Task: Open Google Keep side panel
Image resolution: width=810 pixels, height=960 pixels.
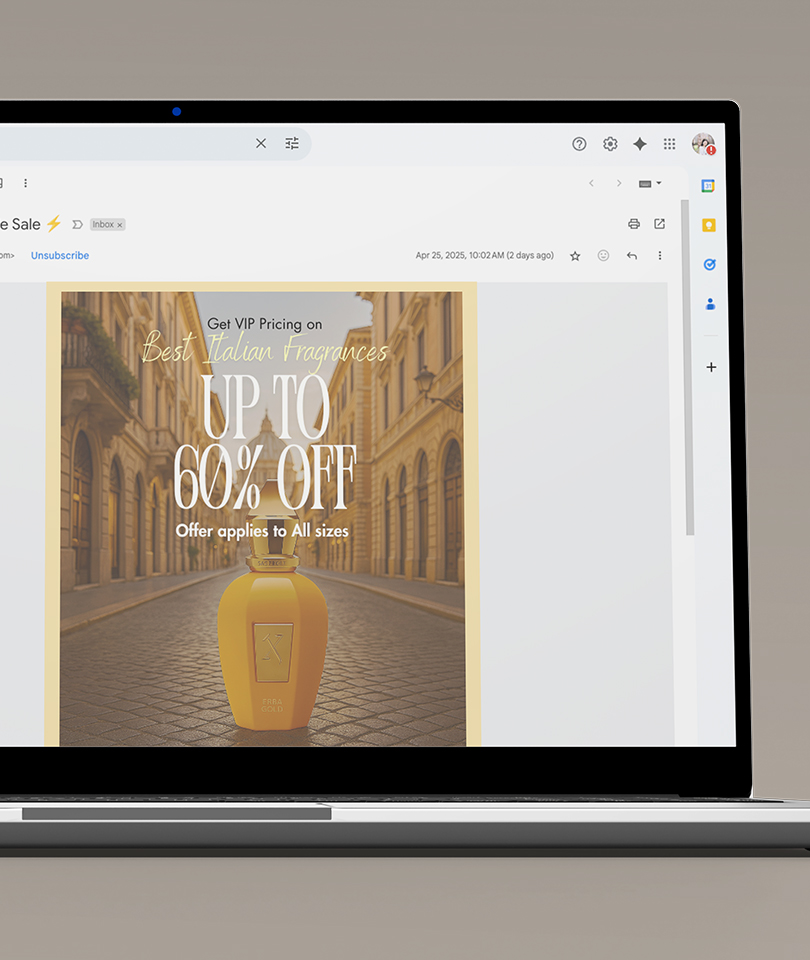Action: click(x=709, y=225)
